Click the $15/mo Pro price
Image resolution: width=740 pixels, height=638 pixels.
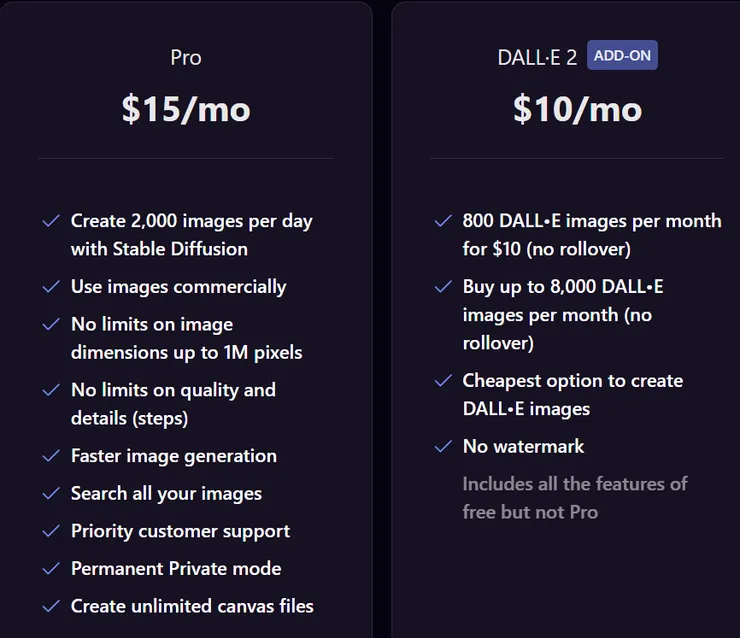pyautogui.click(x=186, y=108)
